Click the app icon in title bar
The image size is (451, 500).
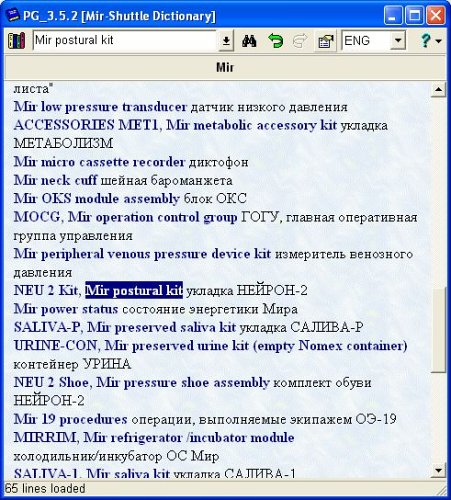pos(12,16)
